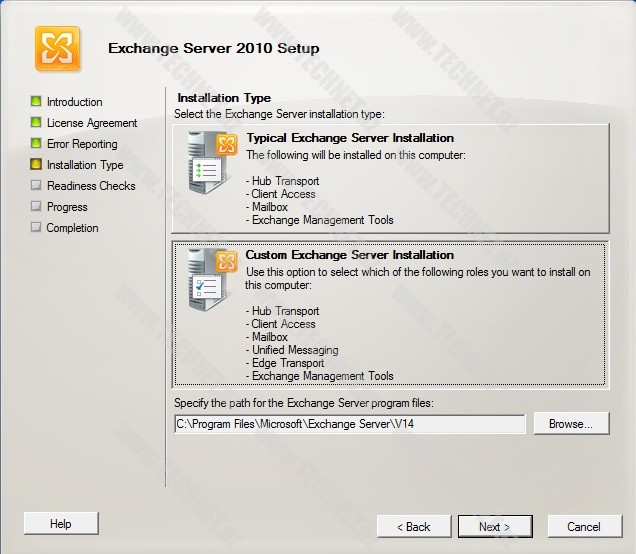
Task: Click the Readiness Checks step indicator
Action: click(x=36, y=186)
